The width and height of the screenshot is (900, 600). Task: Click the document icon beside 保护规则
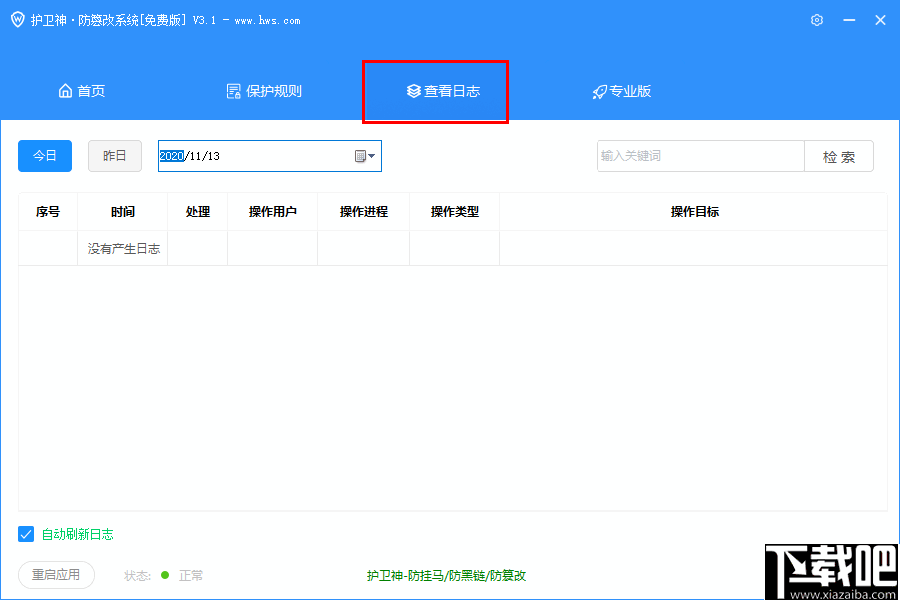click(x=234, y=90)
